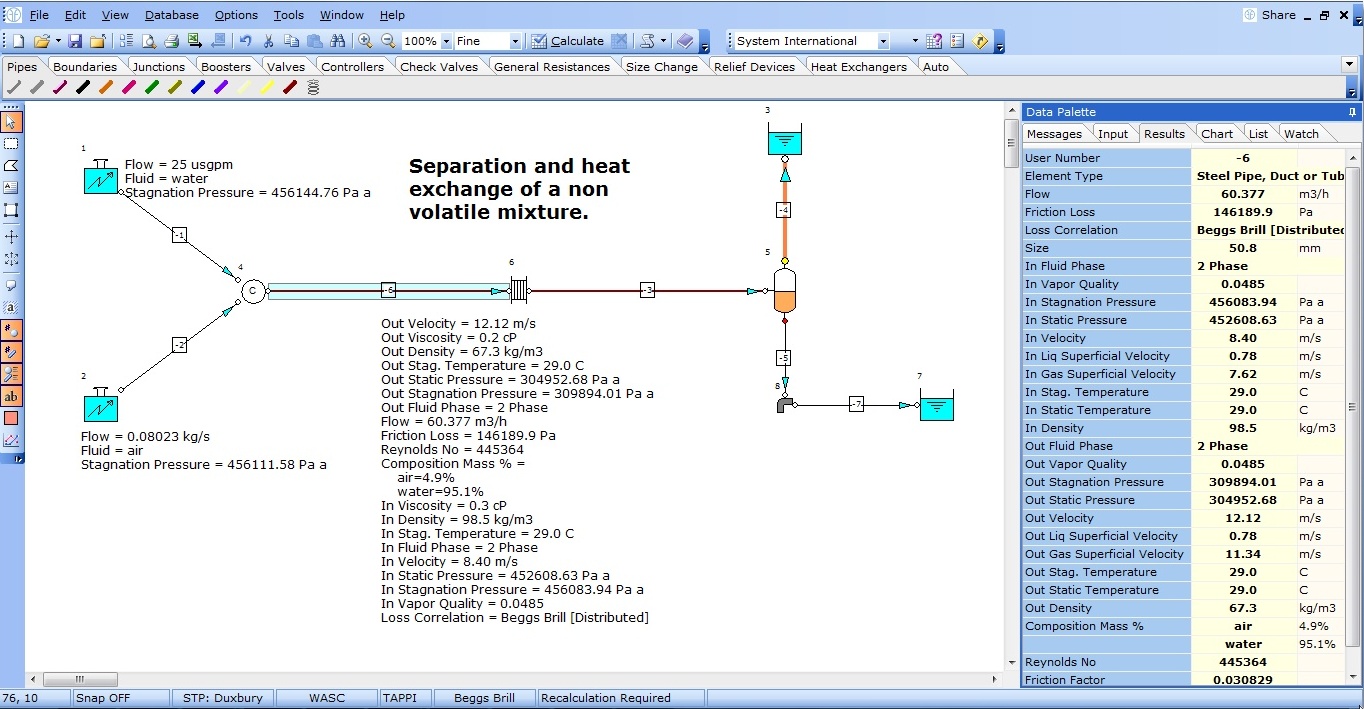Image resolution: width=1364 pixels, height=709 pixels.
Task: Pick the orange pipe color swatch
Action: [105, 87]
